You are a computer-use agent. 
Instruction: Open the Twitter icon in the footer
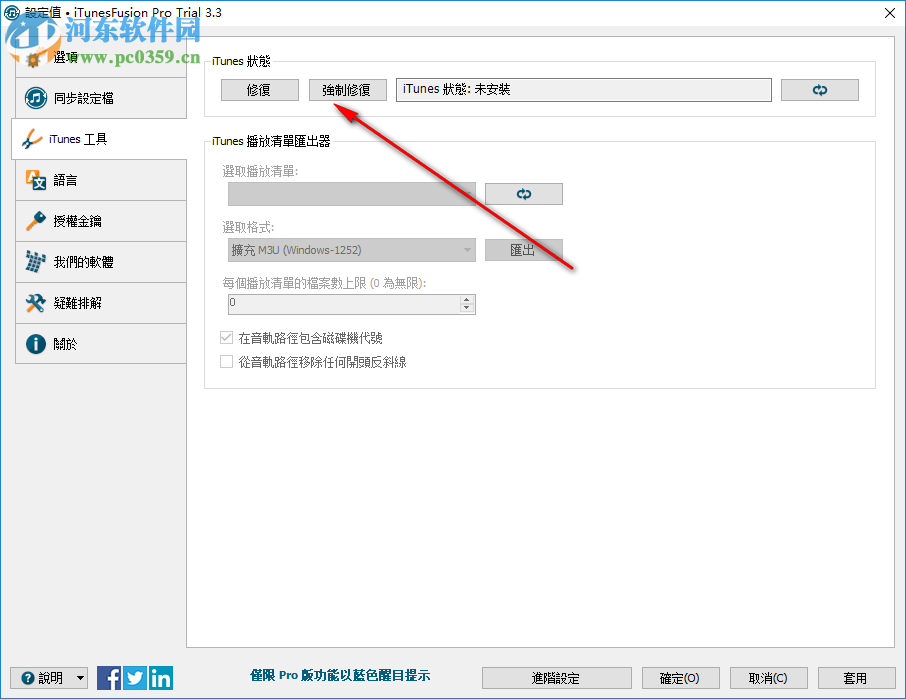135,677
